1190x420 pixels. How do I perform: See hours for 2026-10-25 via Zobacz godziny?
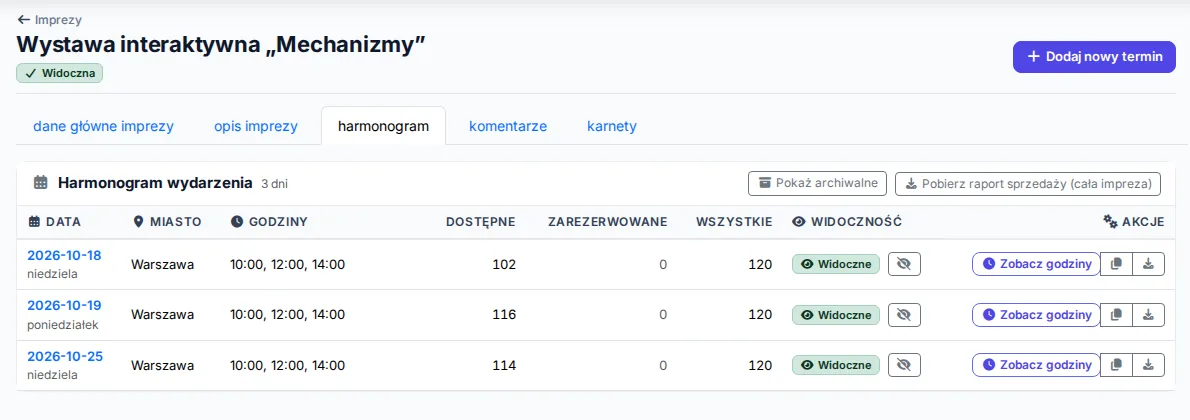1036,365
